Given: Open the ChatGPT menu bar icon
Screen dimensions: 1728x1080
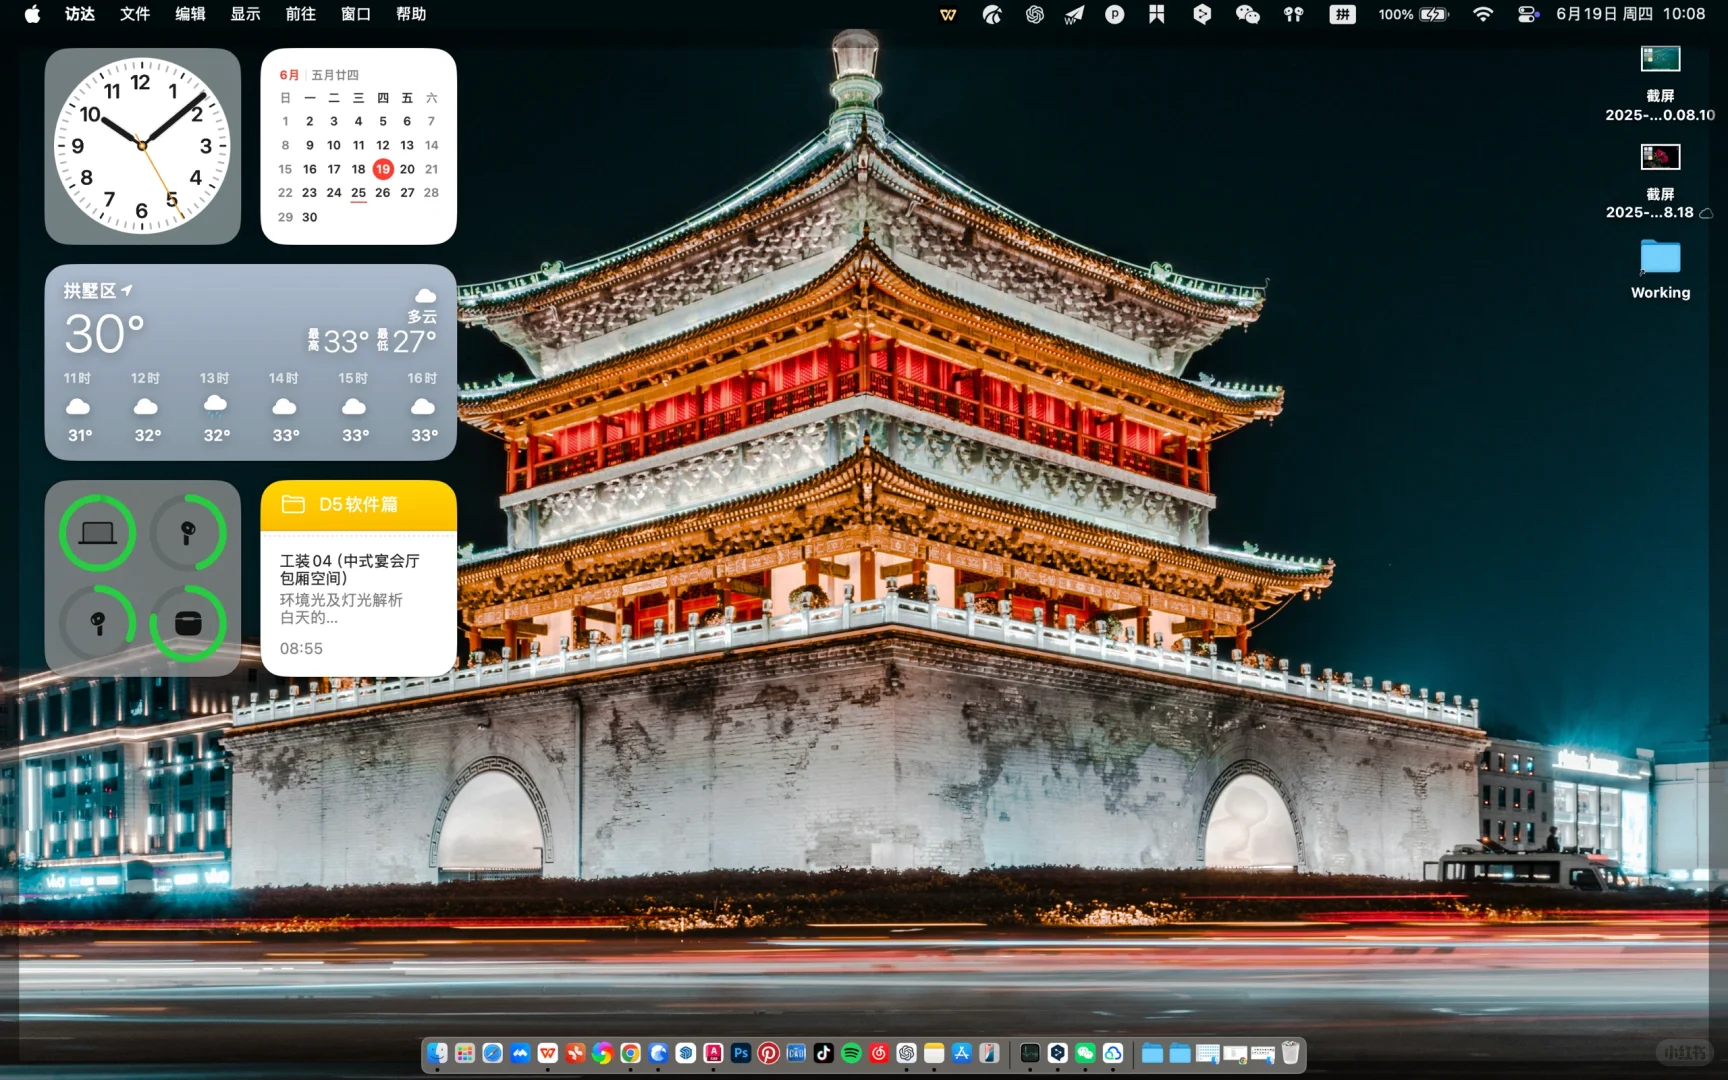Looking at the screenshot, I should [1033, 14].
